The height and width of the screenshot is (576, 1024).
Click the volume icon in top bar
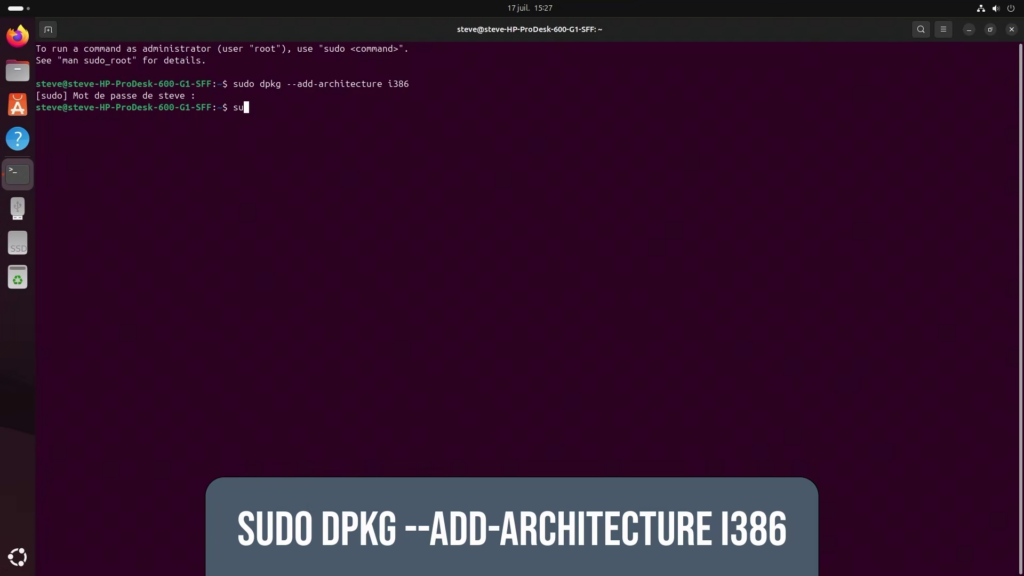pyautogui.click(x=995, y=8)
